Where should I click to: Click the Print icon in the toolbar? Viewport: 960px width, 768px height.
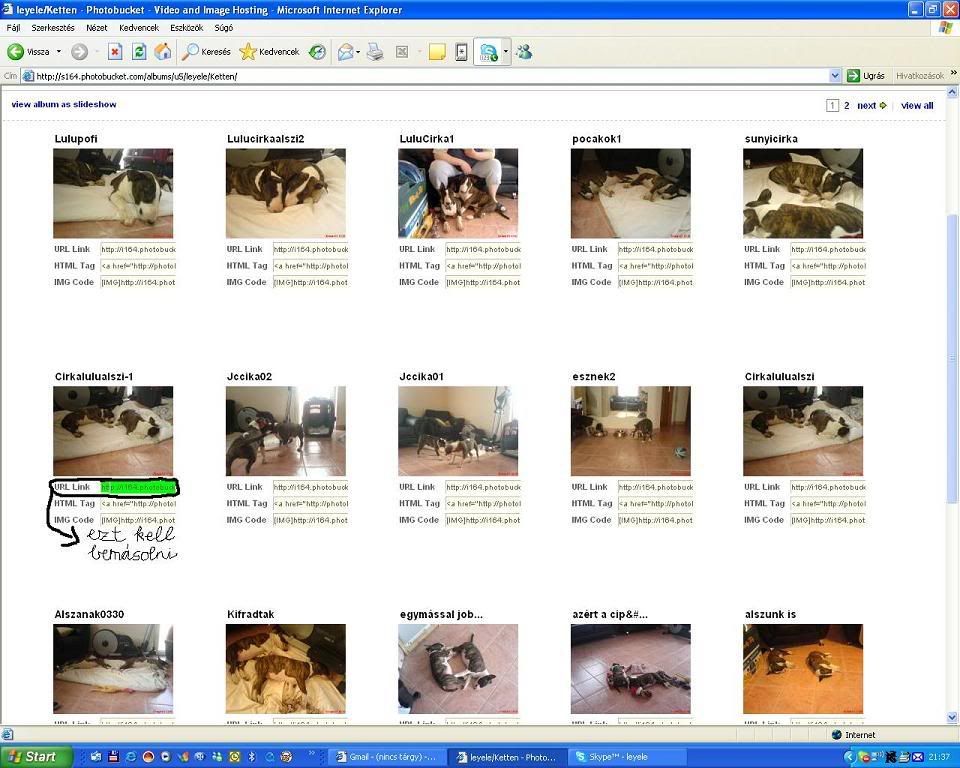(375, 52)
